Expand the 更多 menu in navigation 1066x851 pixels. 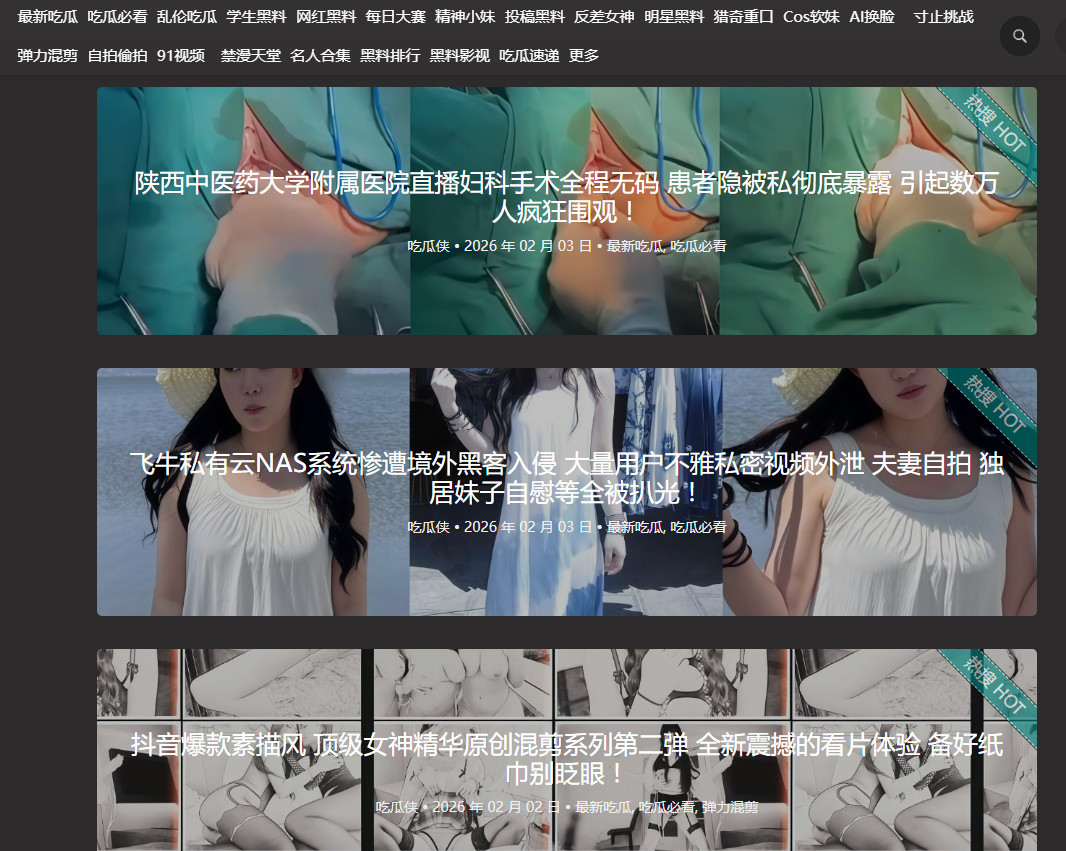[x=584, y=56]
